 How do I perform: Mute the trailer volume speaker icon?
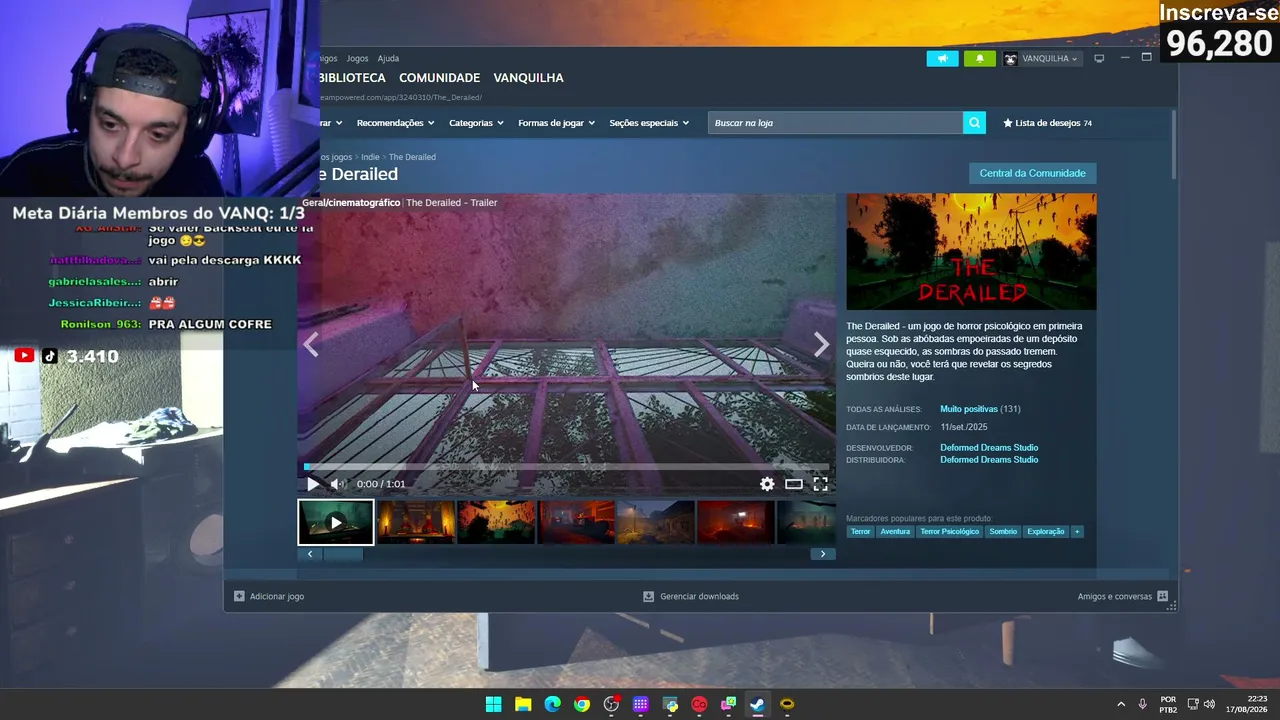coord(338,484)
